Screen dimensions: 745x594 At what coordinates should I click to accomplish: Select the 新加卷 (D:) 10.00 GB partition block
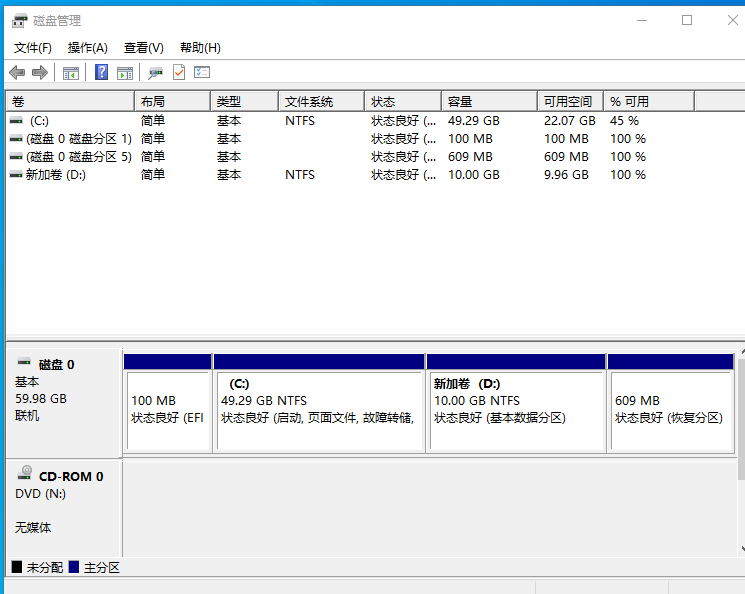coord(516,403)
